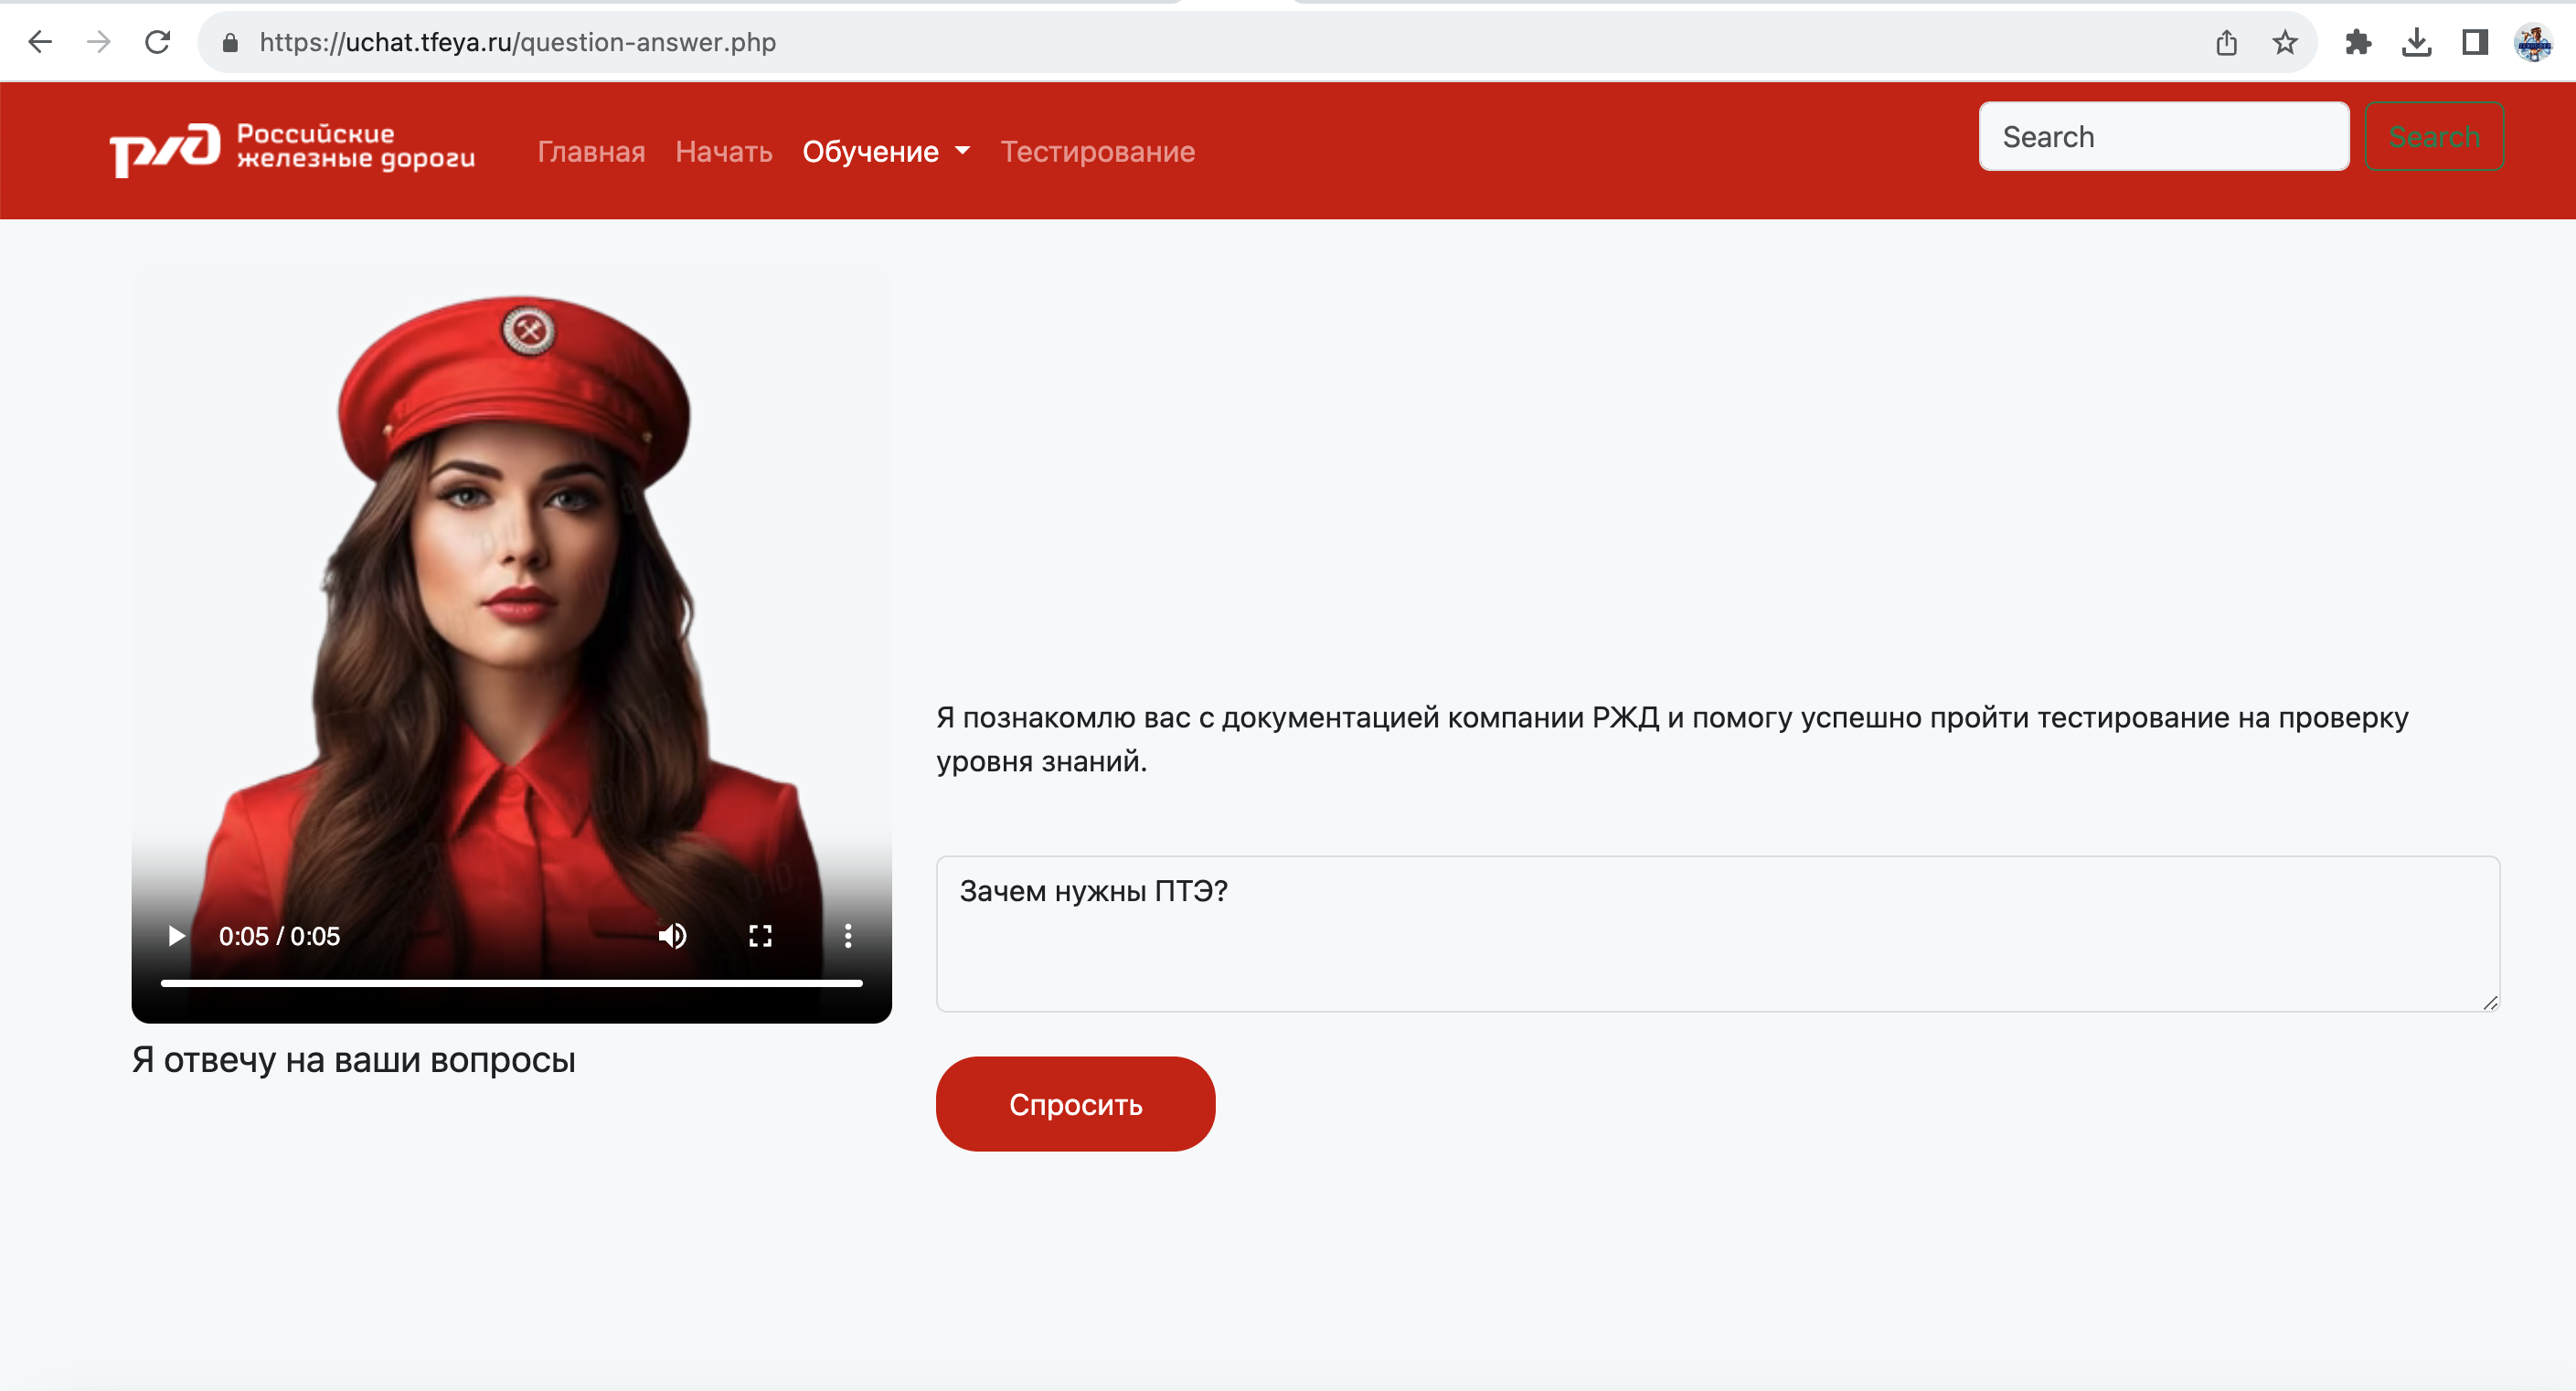Open video more-options three-dot menu
This screenshot has height=1391, width=2576.
(x=848, y=936)
